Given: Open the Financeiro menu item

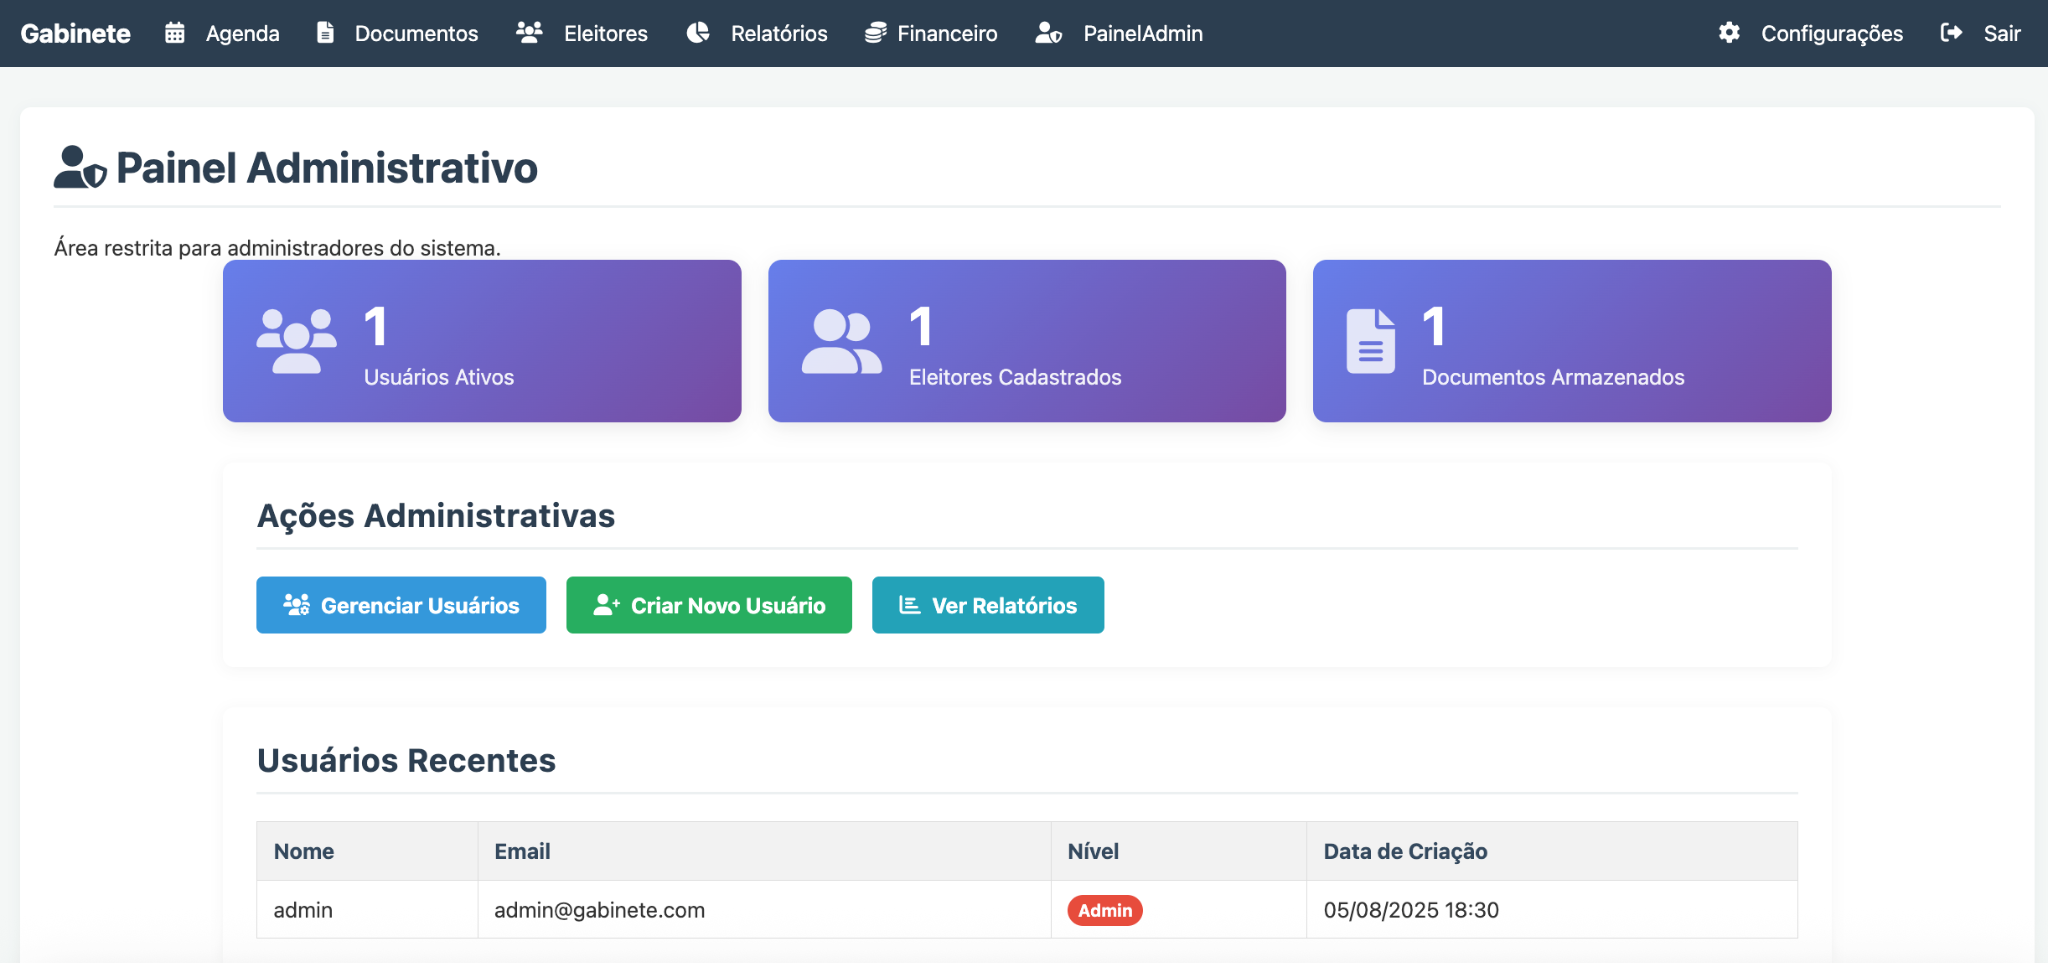Looking at the screenshot, I should [946, 34].
